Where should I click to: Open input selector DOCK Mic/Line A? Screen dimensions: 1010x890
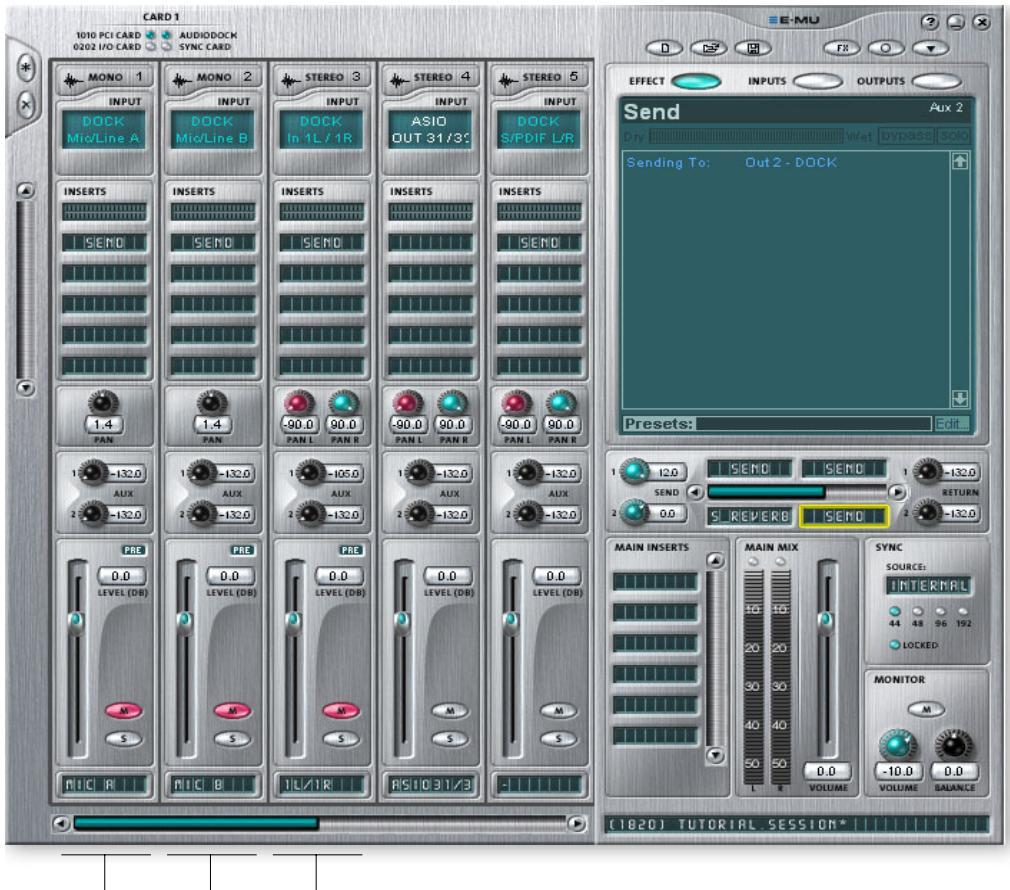[x=104, y=129]
